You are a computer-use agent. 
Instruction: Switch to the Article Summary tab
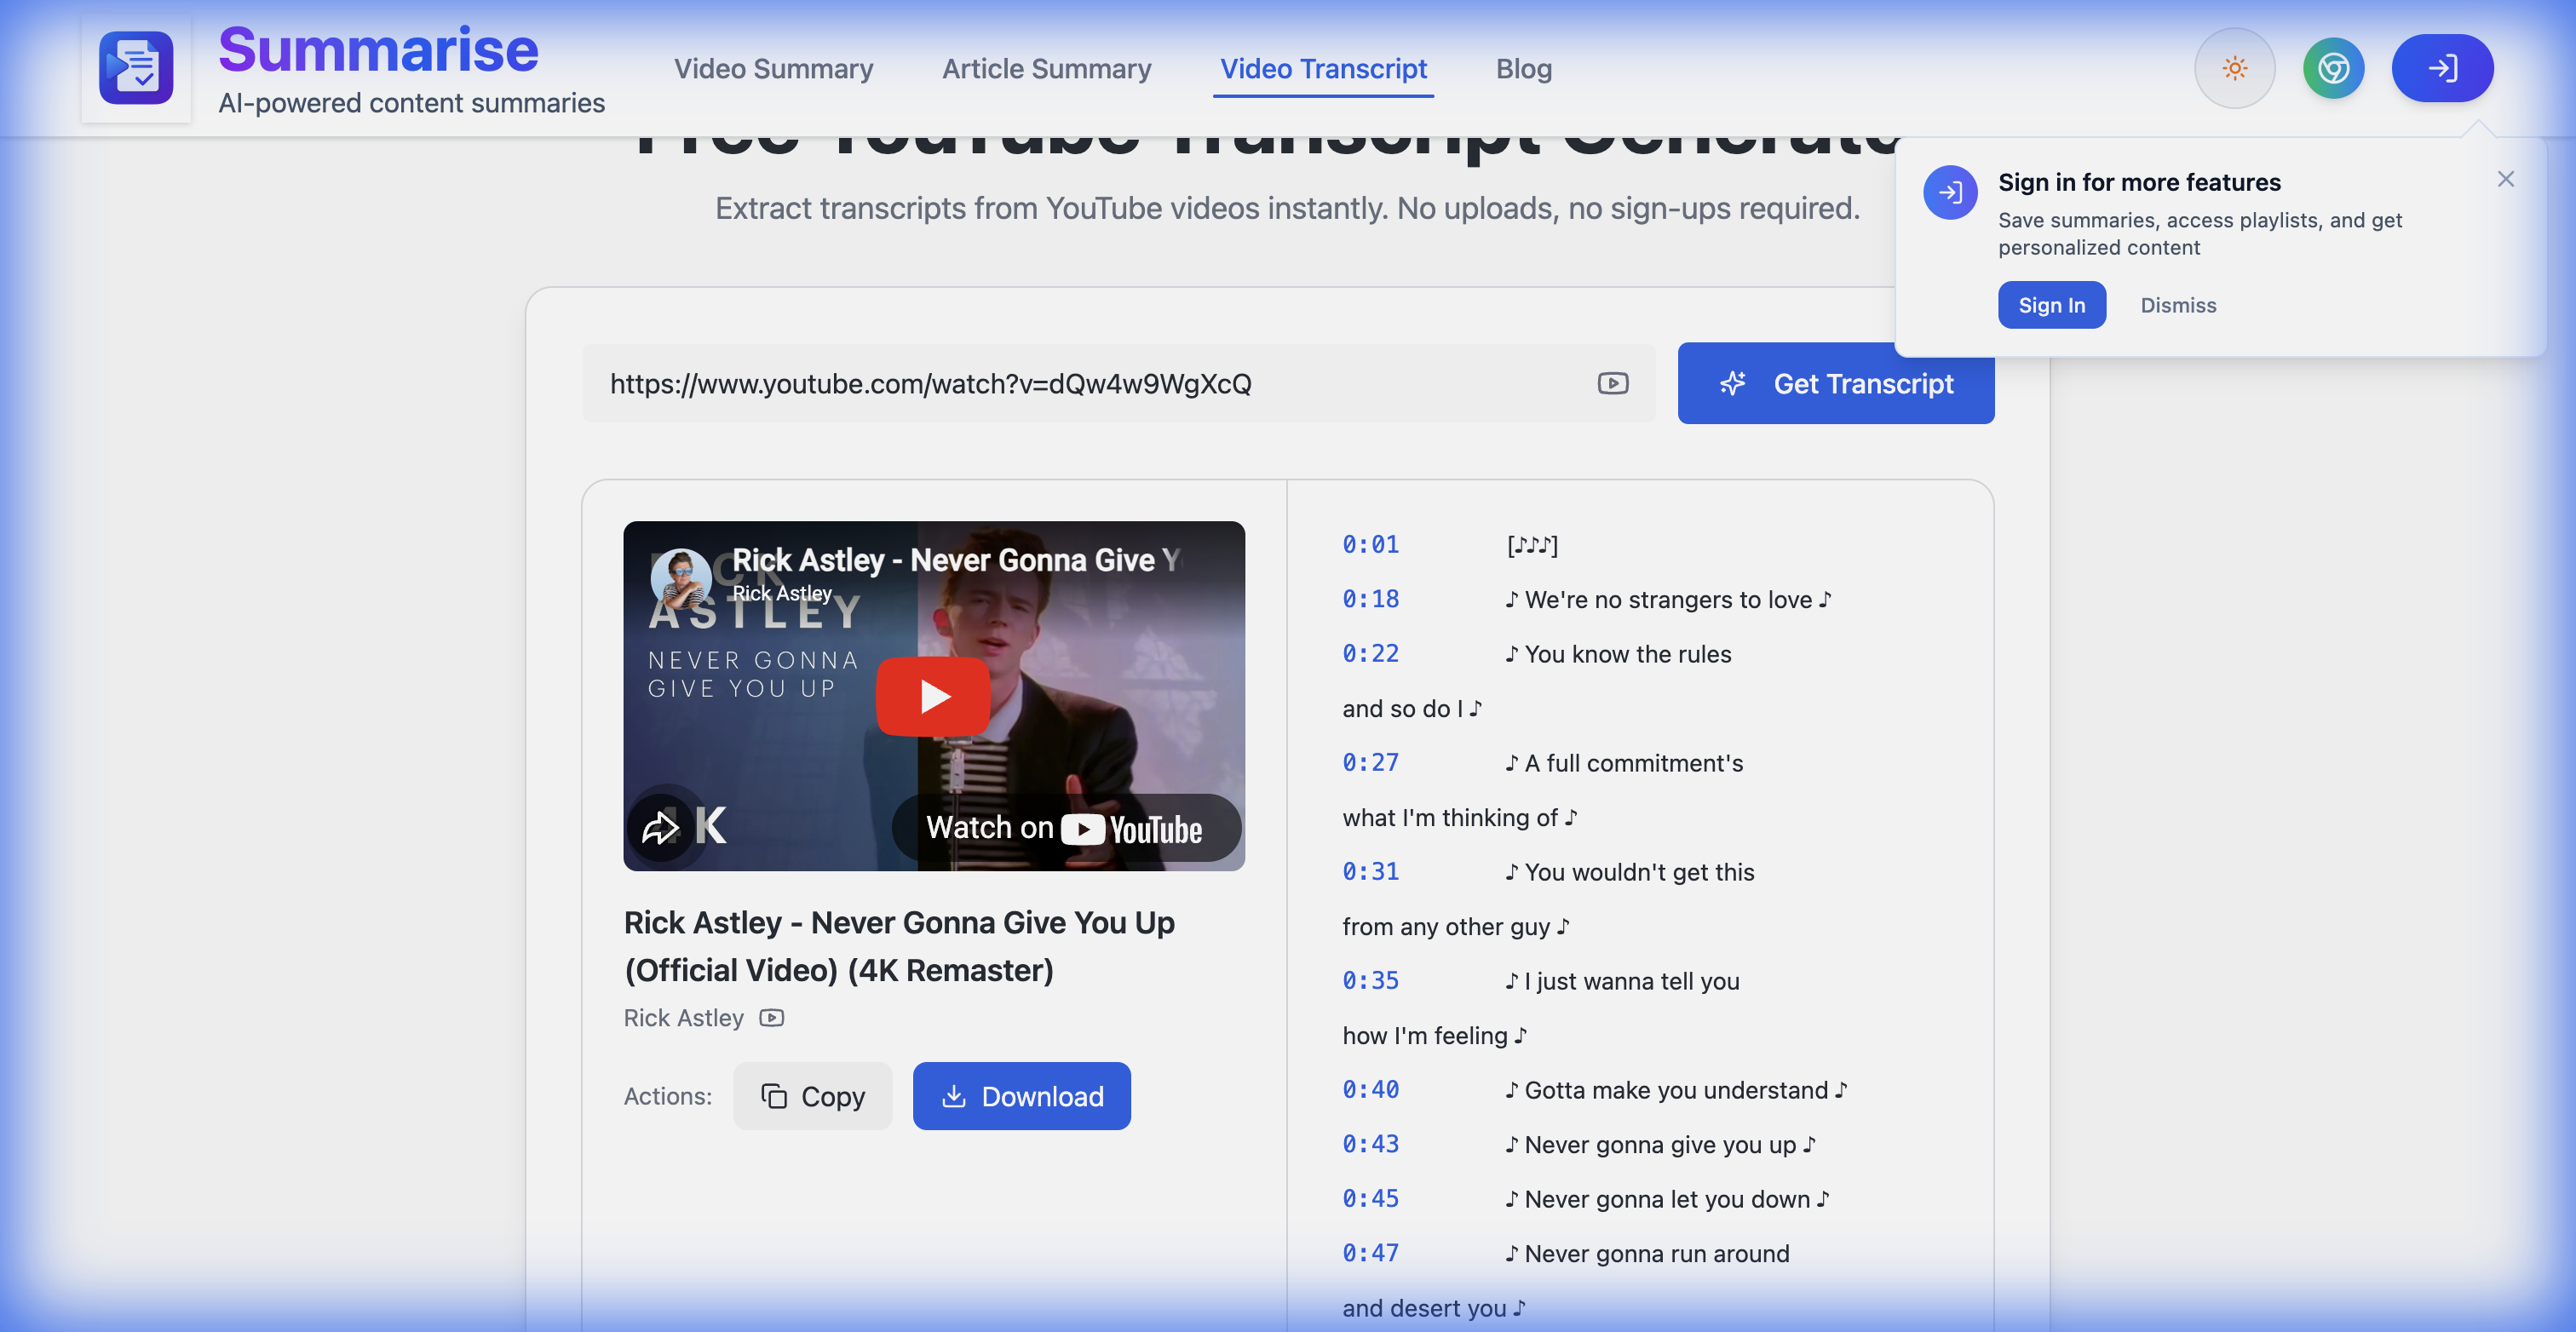(1046, 68)
